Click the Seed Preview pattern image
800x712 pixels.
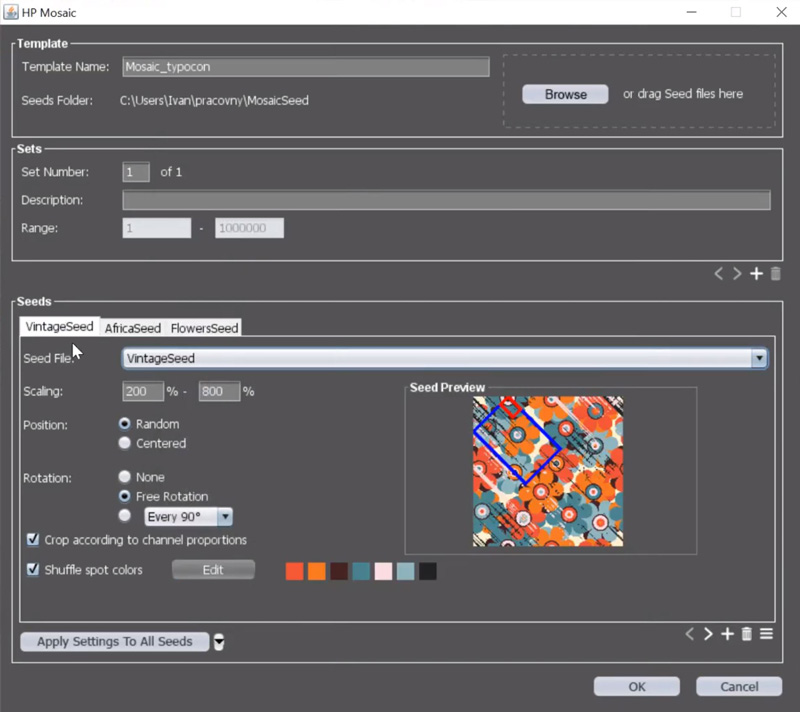point(548,471)
